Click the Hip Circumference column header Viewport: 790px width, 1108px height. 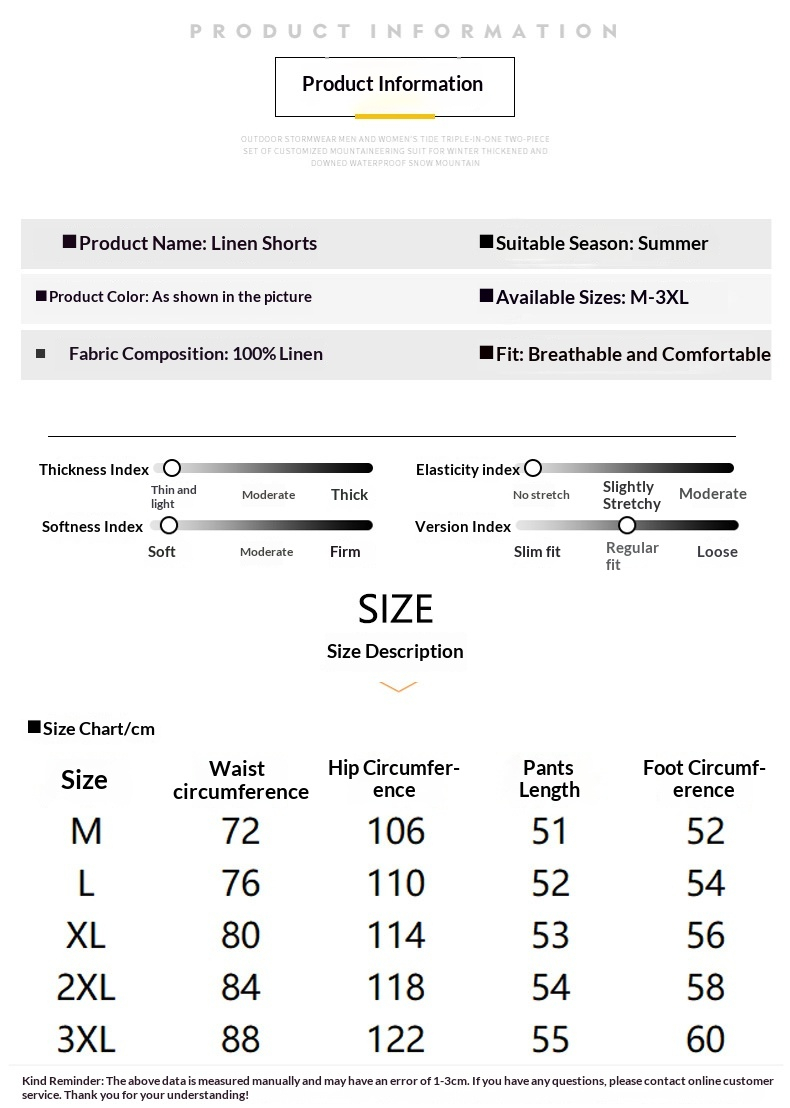[x=394, y=779]
